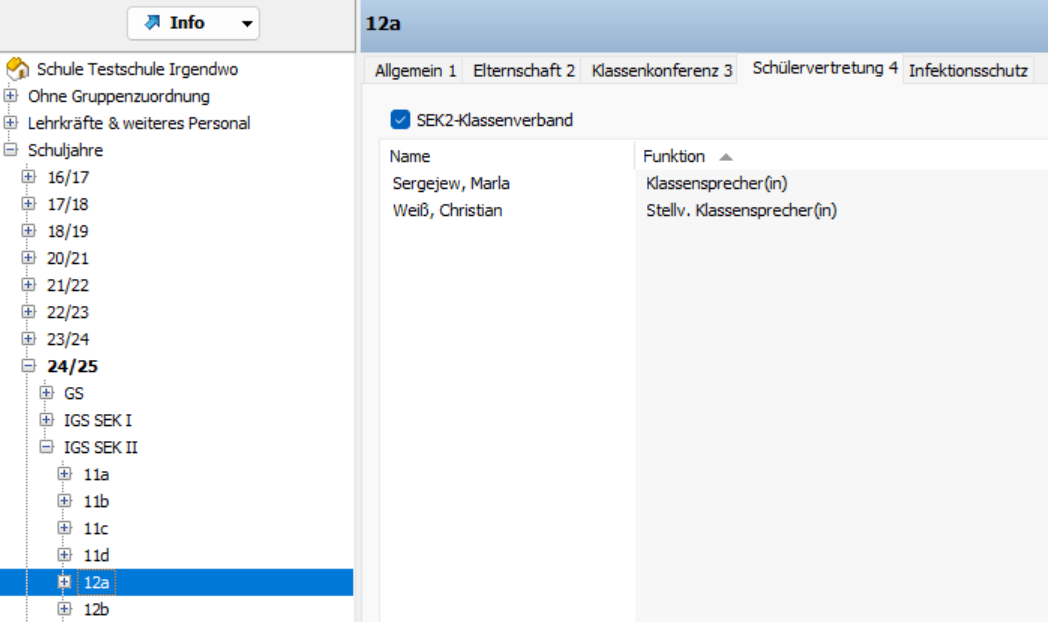Screen dimensions: 1048x622
Task: Go to Klassenkonferenz 3 tab
Action: tap(661, 71)
